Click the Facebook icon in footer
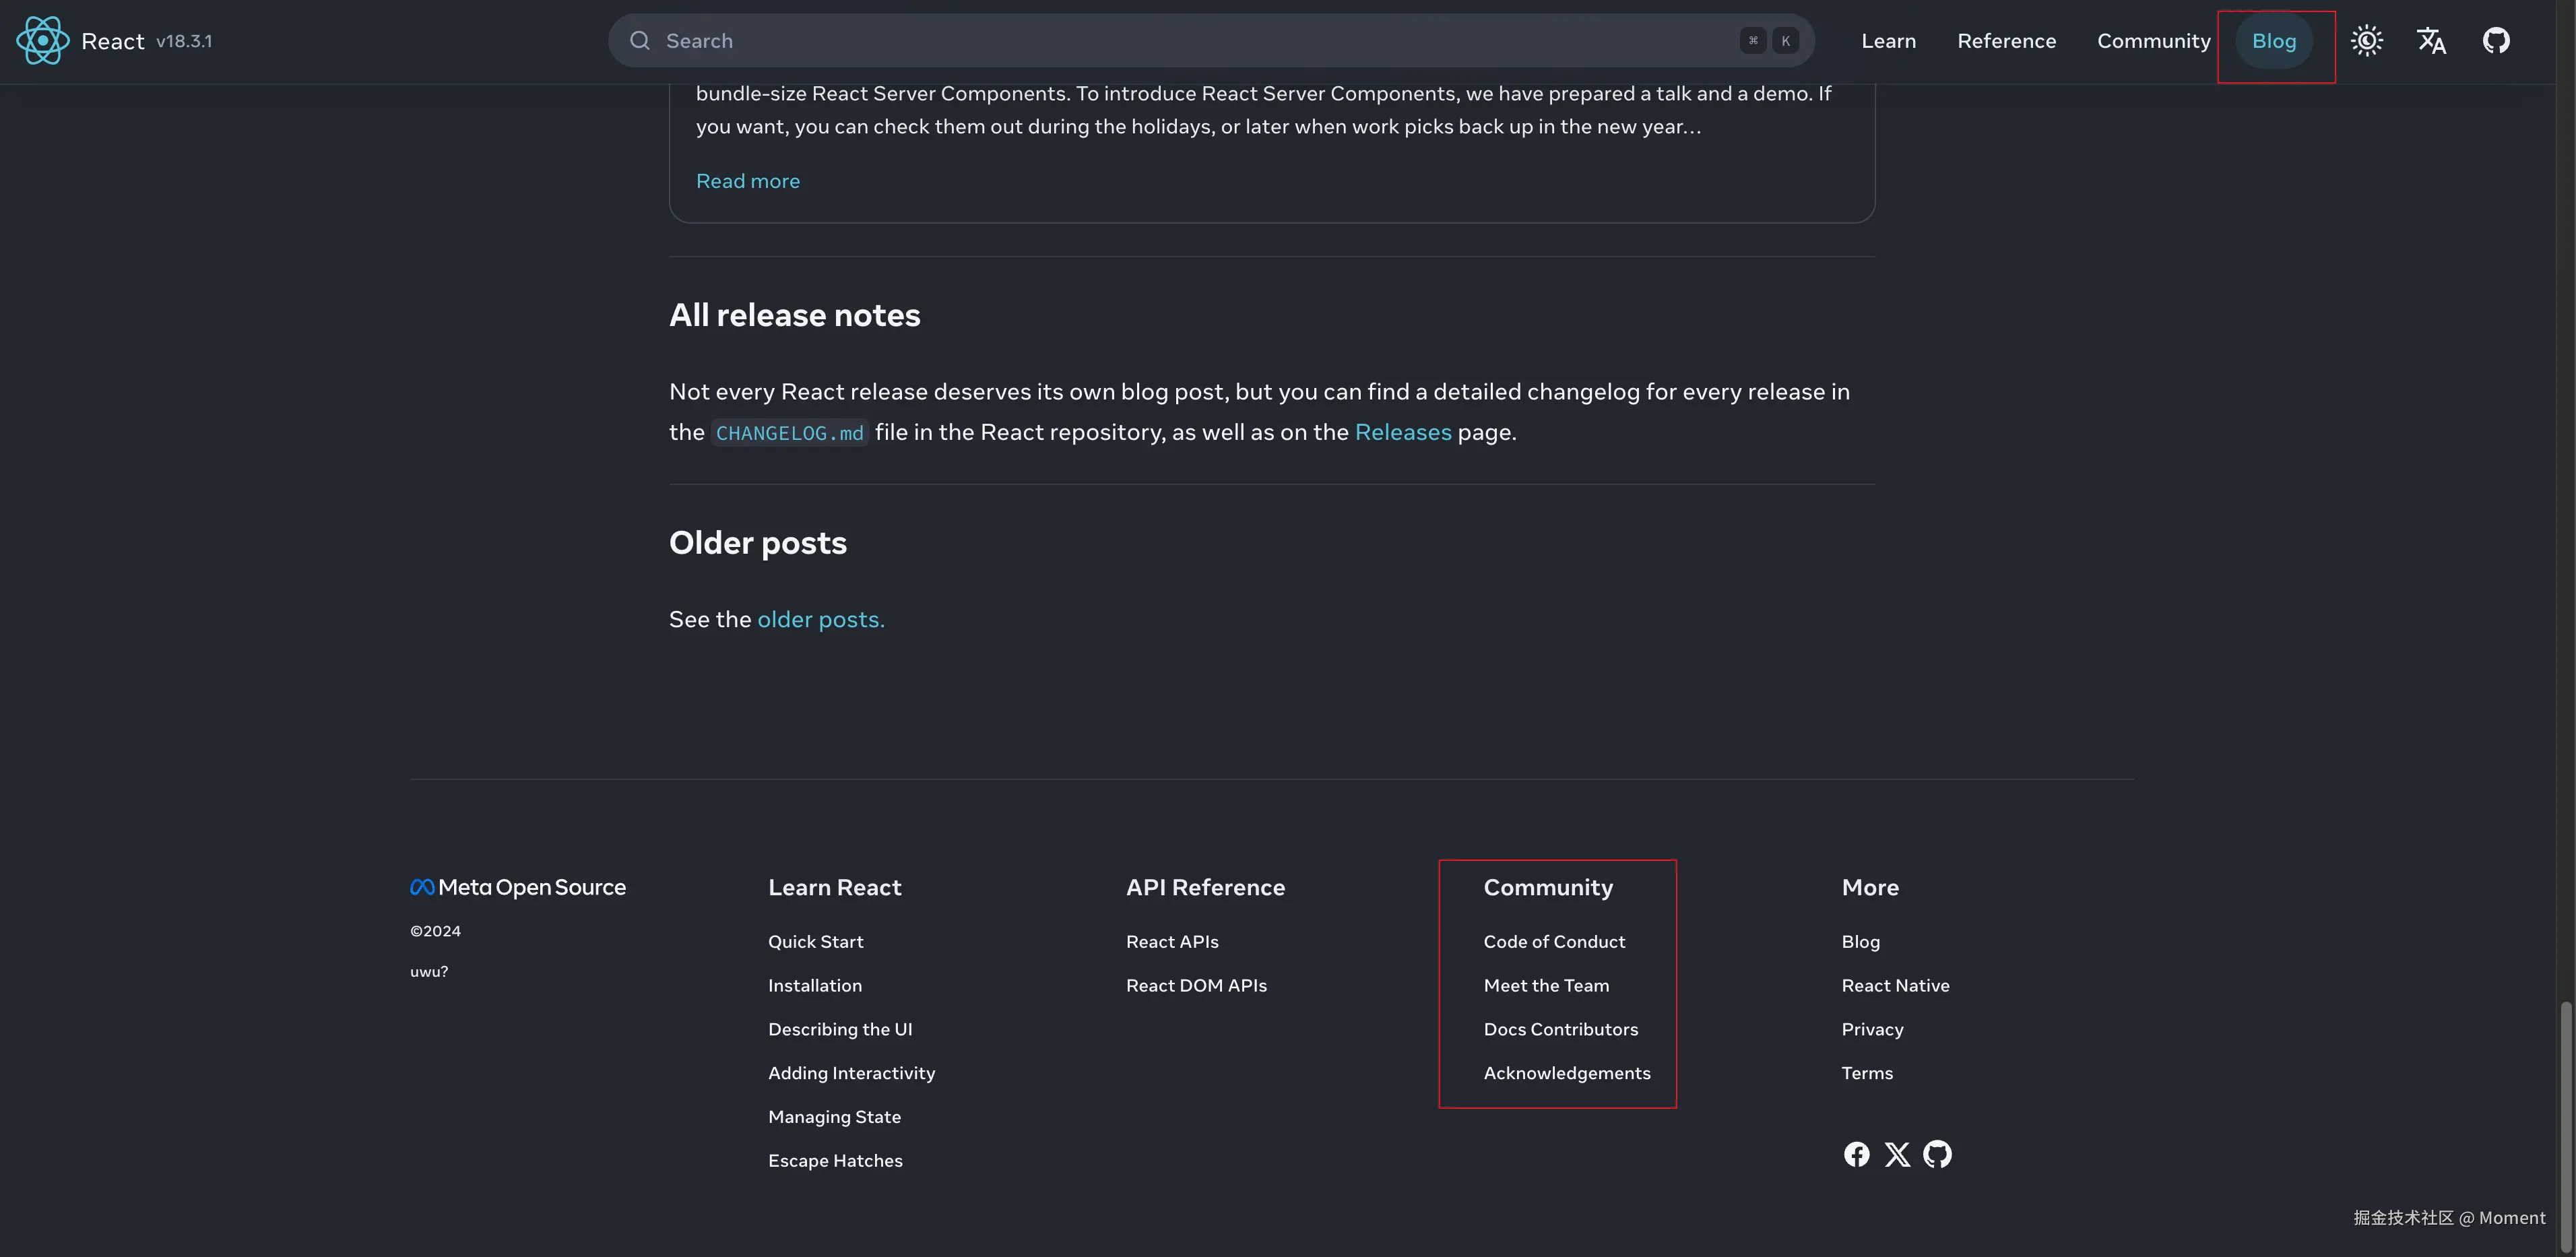The height and width of the screenshot is (1257, 2576). tap(1856, 1154)
